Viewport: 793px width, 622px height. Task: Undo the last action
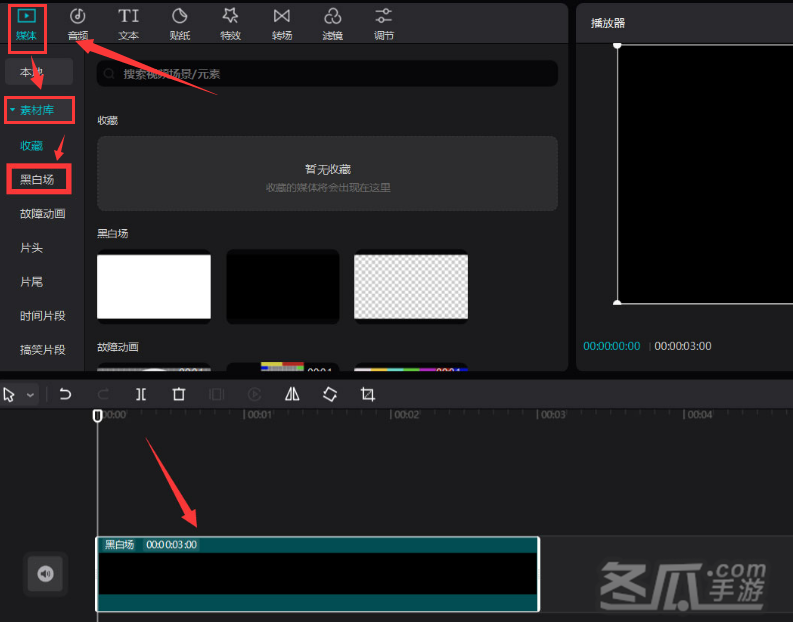click(x=65, y=394)
